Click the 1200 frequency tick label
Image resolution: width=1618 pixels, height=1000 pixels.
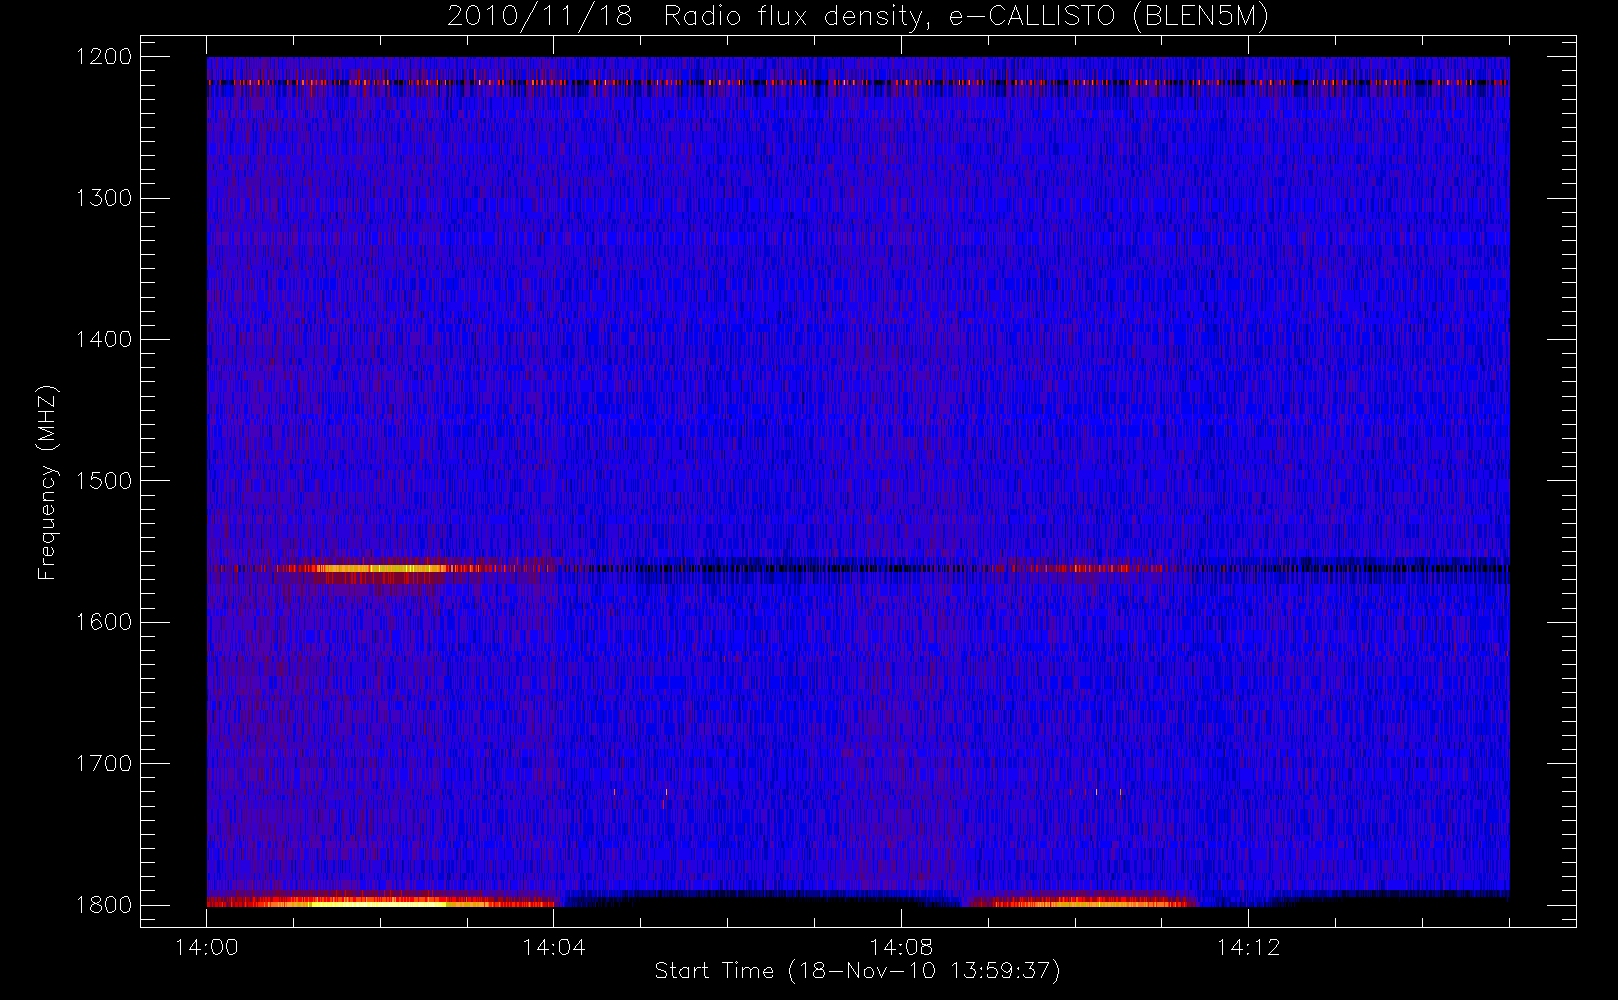(104, 57)
